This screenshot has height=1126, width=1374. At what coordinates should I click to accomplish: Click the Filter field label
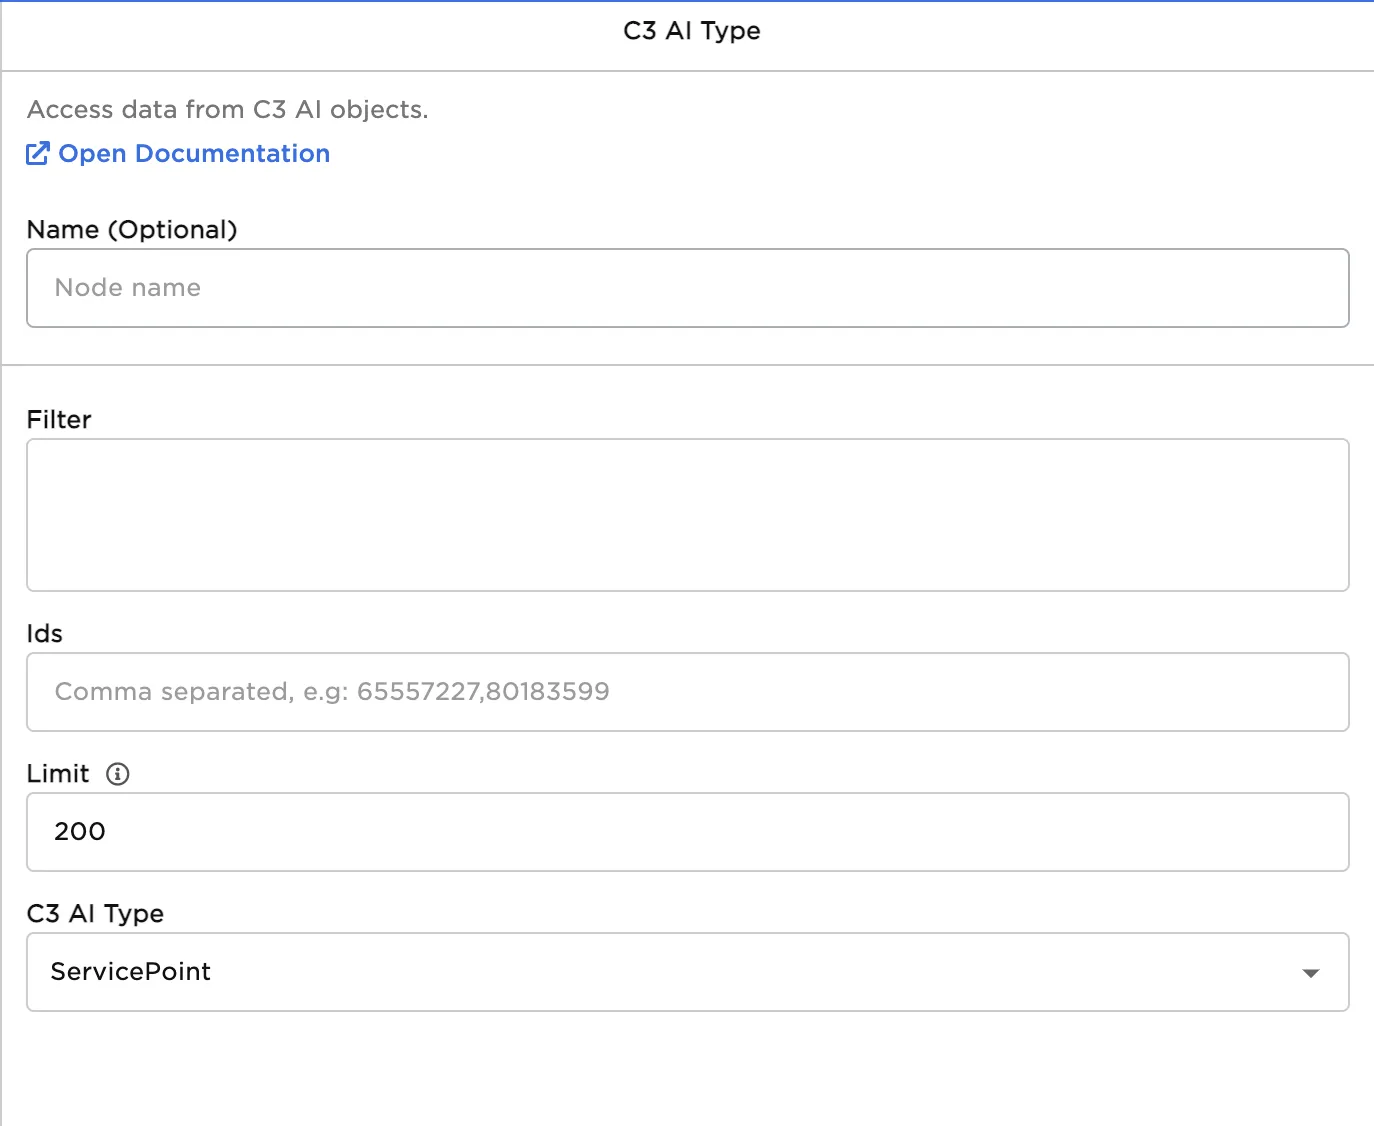59,420
